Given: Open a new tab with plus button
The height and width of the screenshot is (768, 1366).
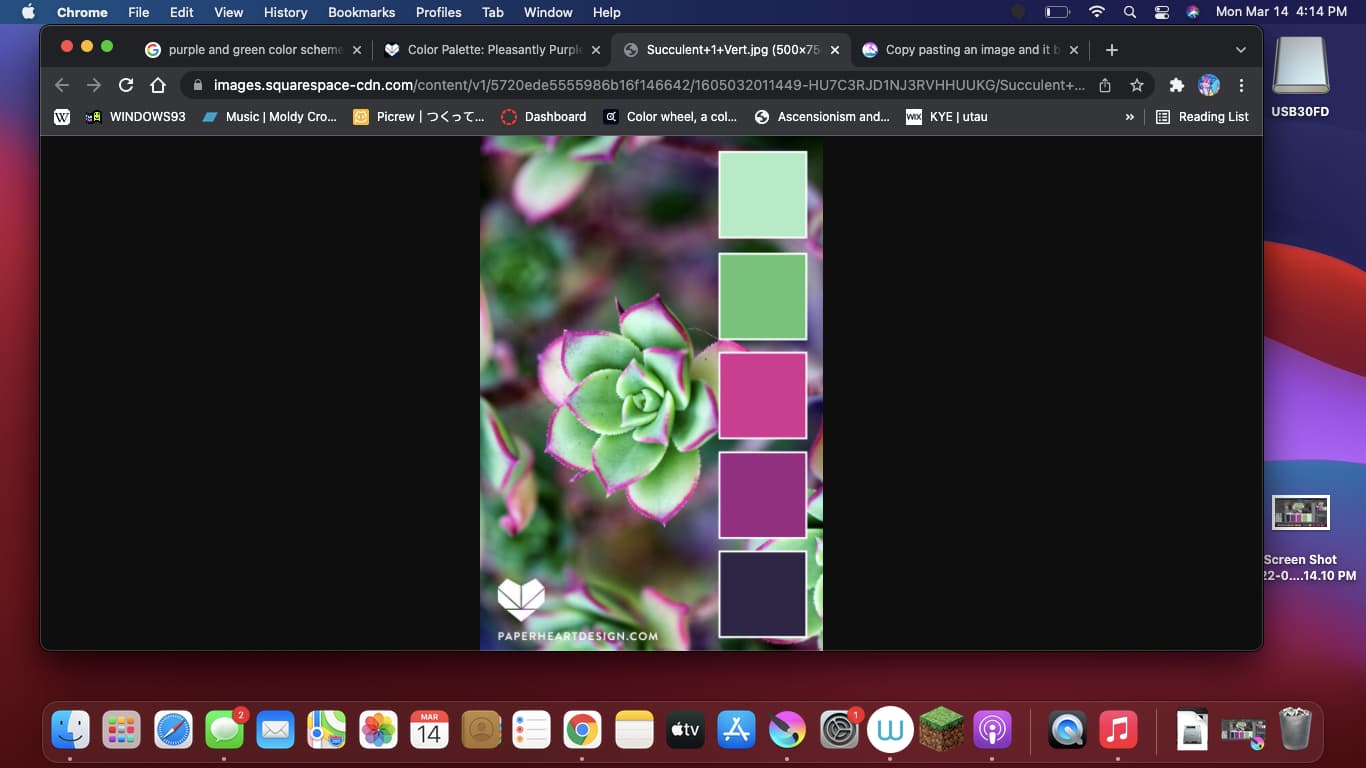Looking at the screenshot, I should [x=1112, y=49].
